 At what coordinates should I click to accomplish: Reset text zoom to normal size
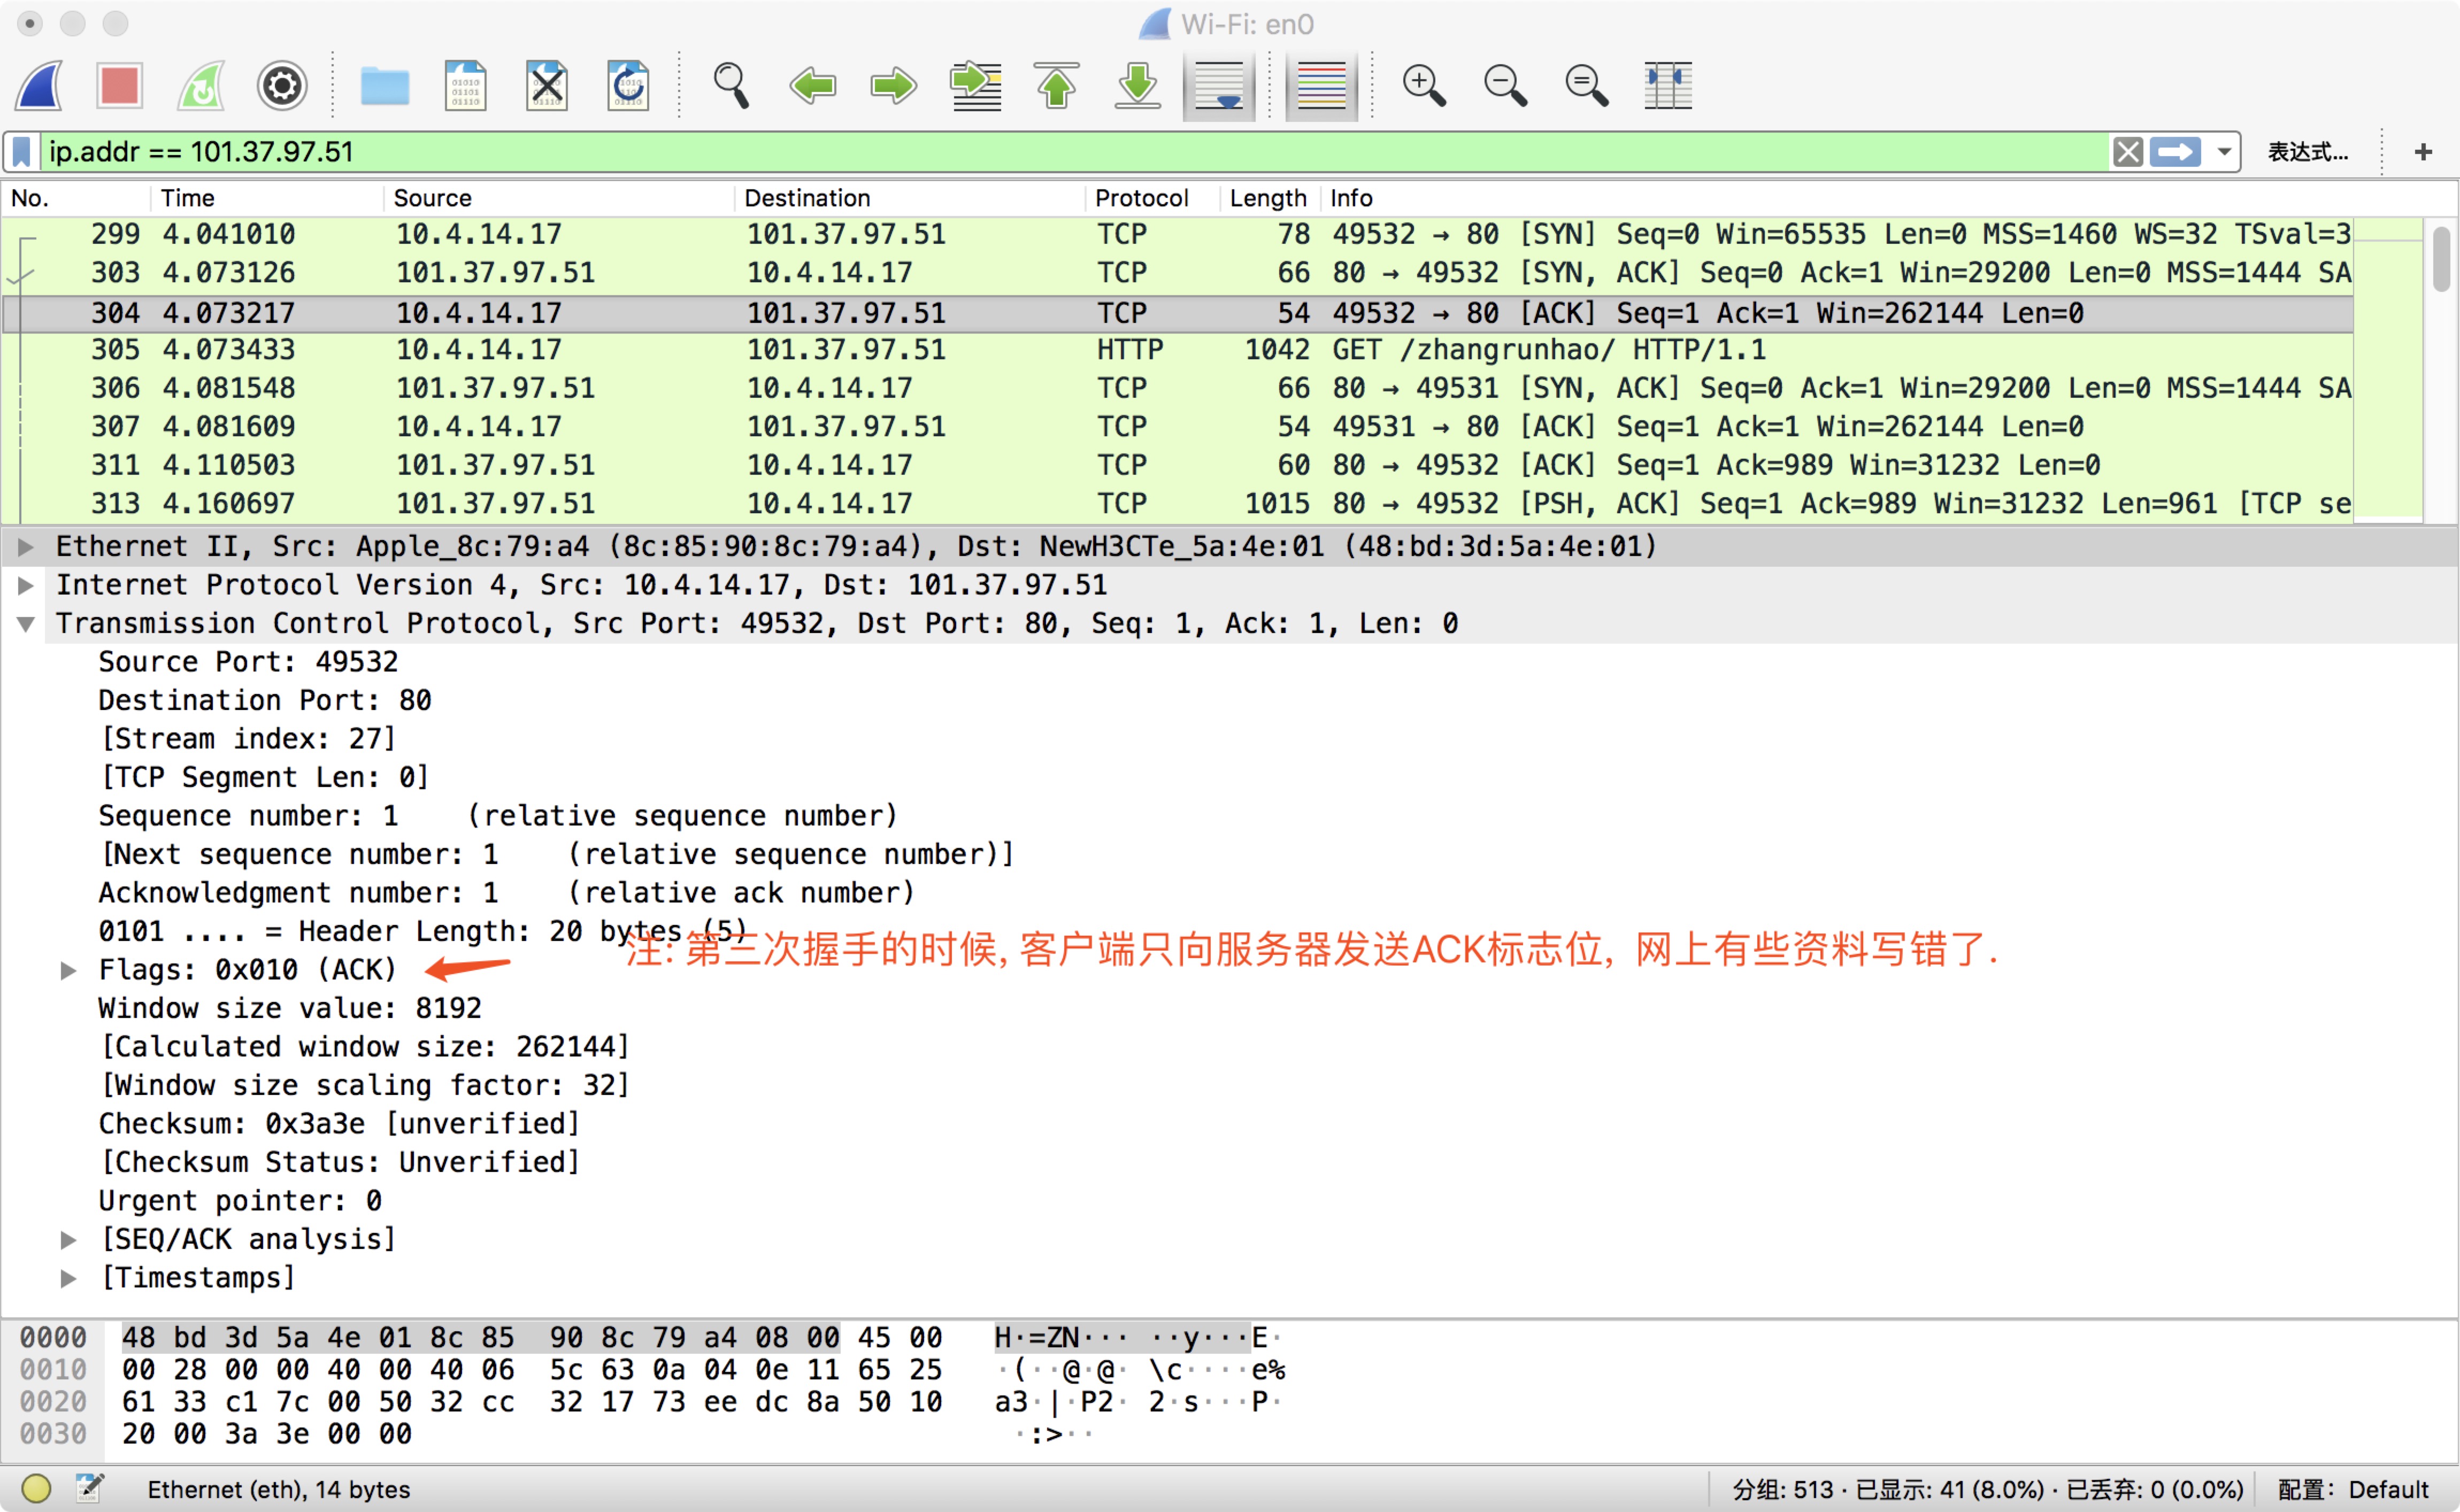pyautogui.click(x=1586, y=86)
